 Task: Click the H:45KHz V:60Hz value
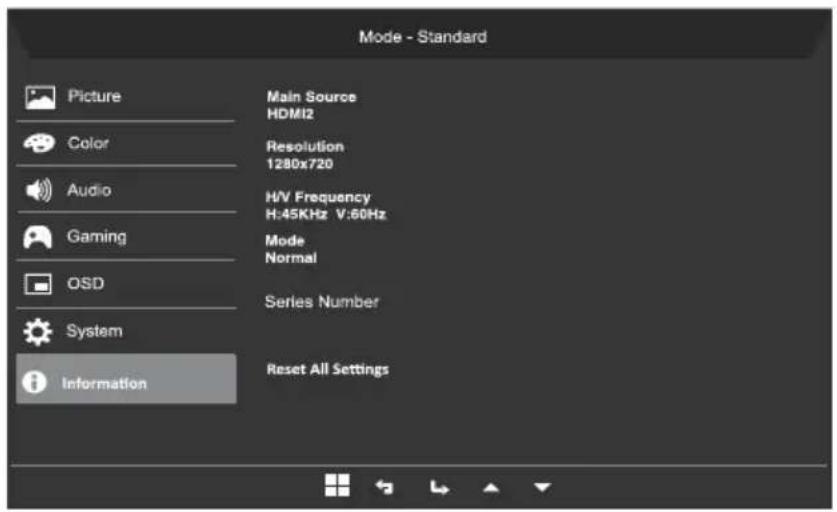(326, 214)
